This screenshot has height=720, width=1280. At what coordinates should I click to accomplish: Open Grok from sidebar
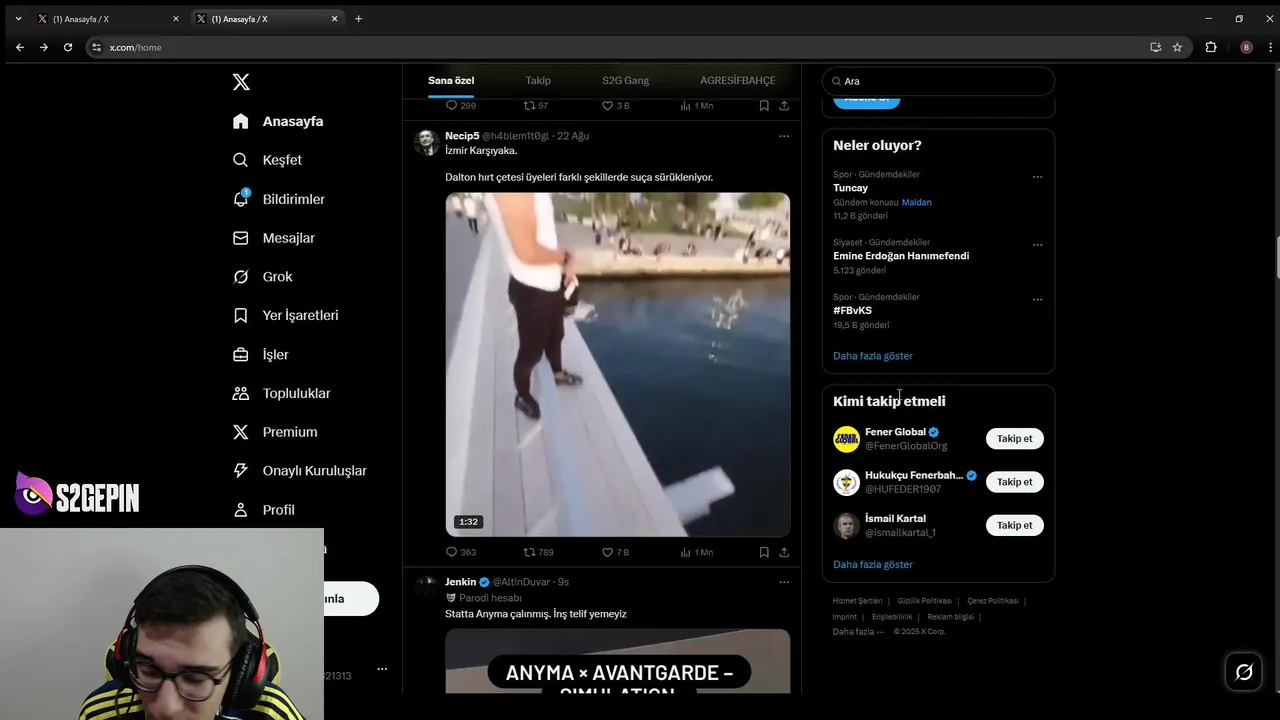tap(263, 277)
